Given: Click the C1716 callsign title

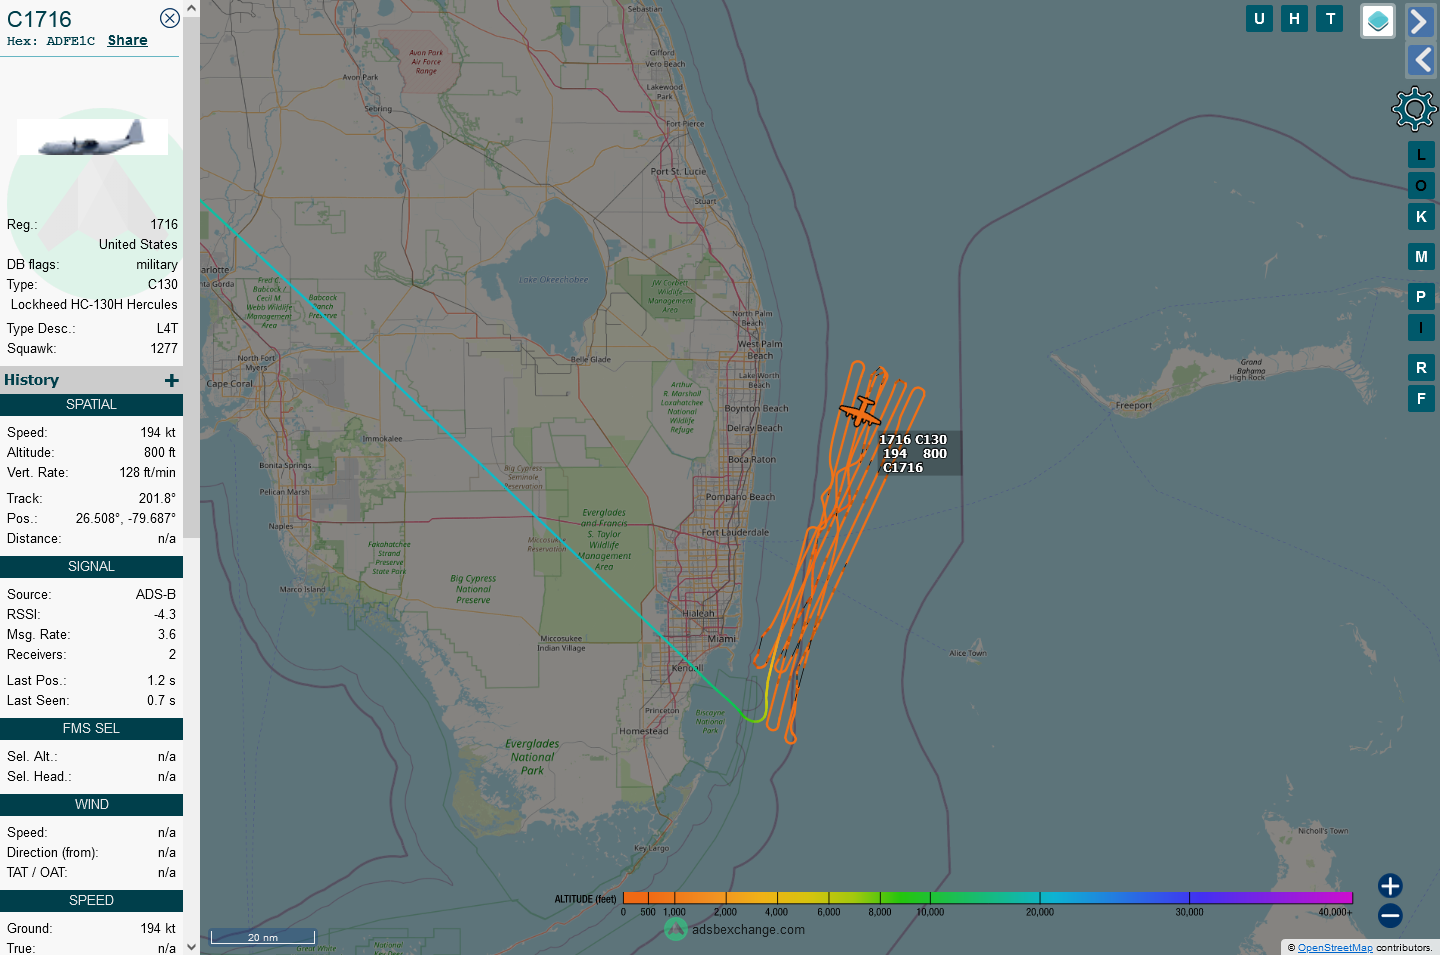Looking at the screenshot, I should point(39,19).
